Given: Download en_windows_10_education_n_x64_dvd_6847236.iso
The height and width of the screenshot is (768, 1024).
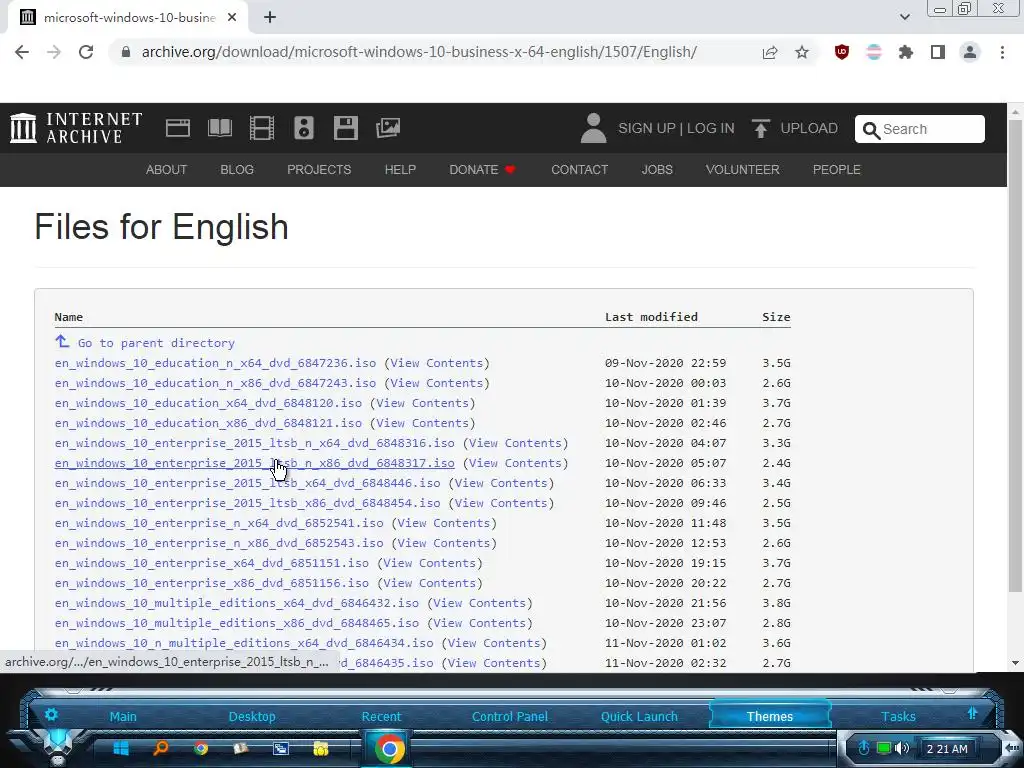Looking at the screenshot, I should 216,363.
